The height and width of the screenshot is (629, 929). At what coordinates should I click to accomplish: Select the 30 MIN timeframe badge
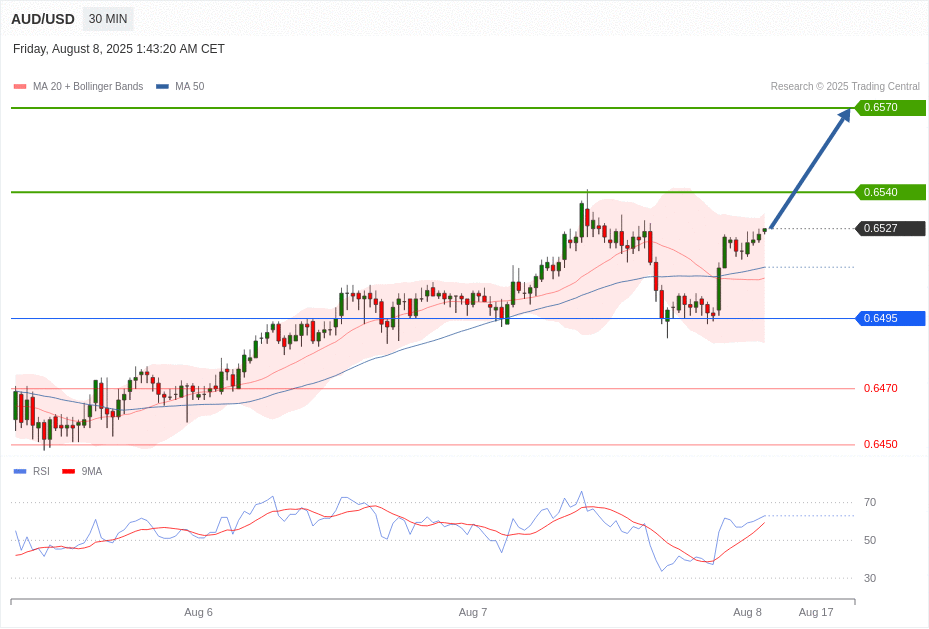[108, 19]
